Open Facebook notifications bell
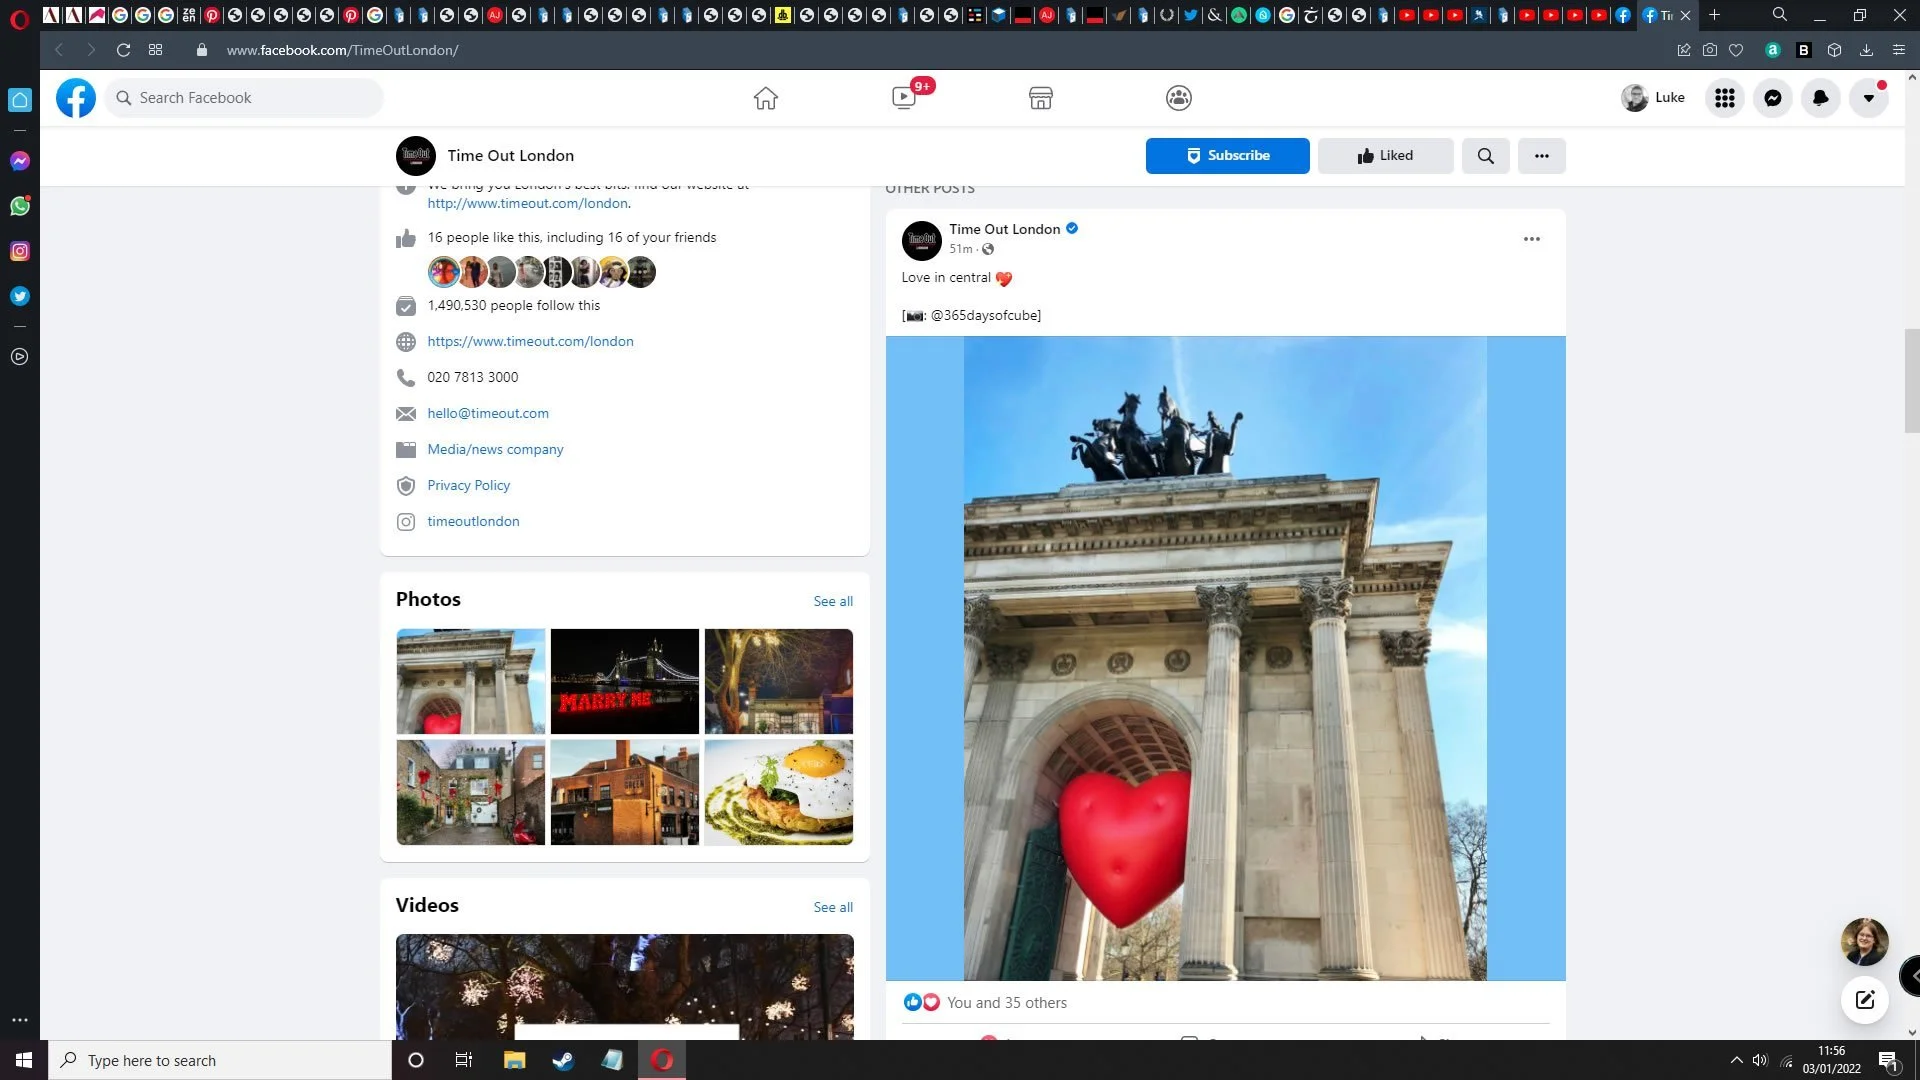The height and width of the screenshot is (1080, 1920). coord(1820,98)
